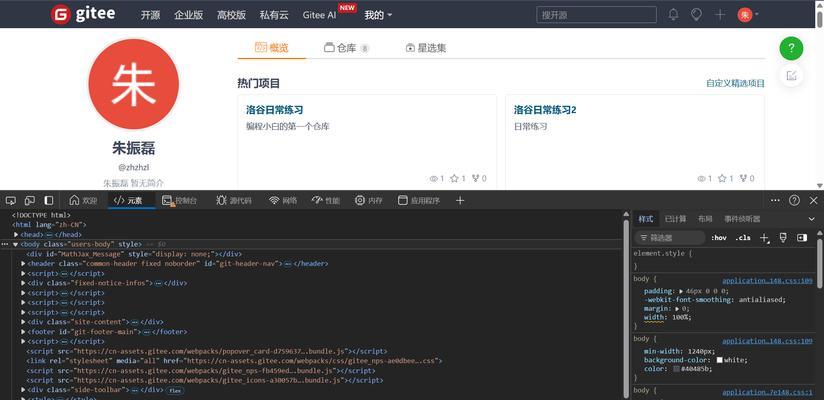Click the flex badge on side-toolbar div
Image resolution: width=824 pixels, height=400 pixels.
coord(175,391)
